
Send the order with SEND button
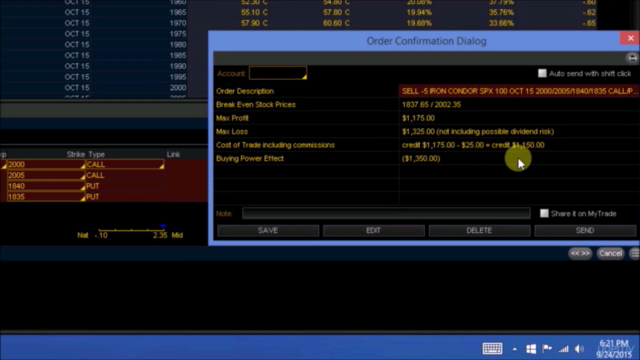click(x=585, y=231)
